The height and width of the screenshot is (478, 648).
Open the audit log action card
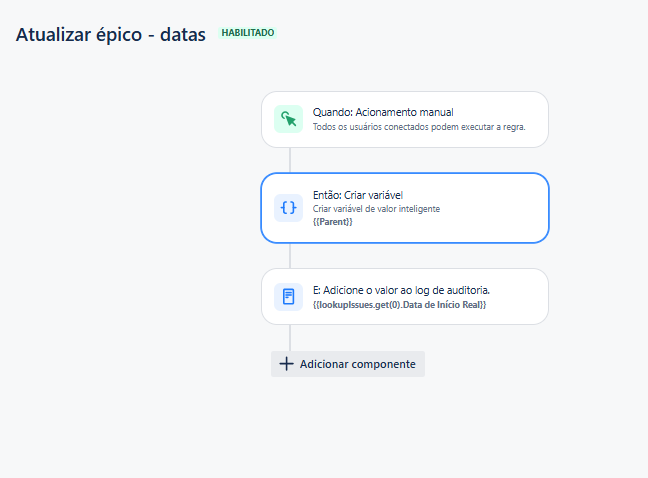[405, 297]
